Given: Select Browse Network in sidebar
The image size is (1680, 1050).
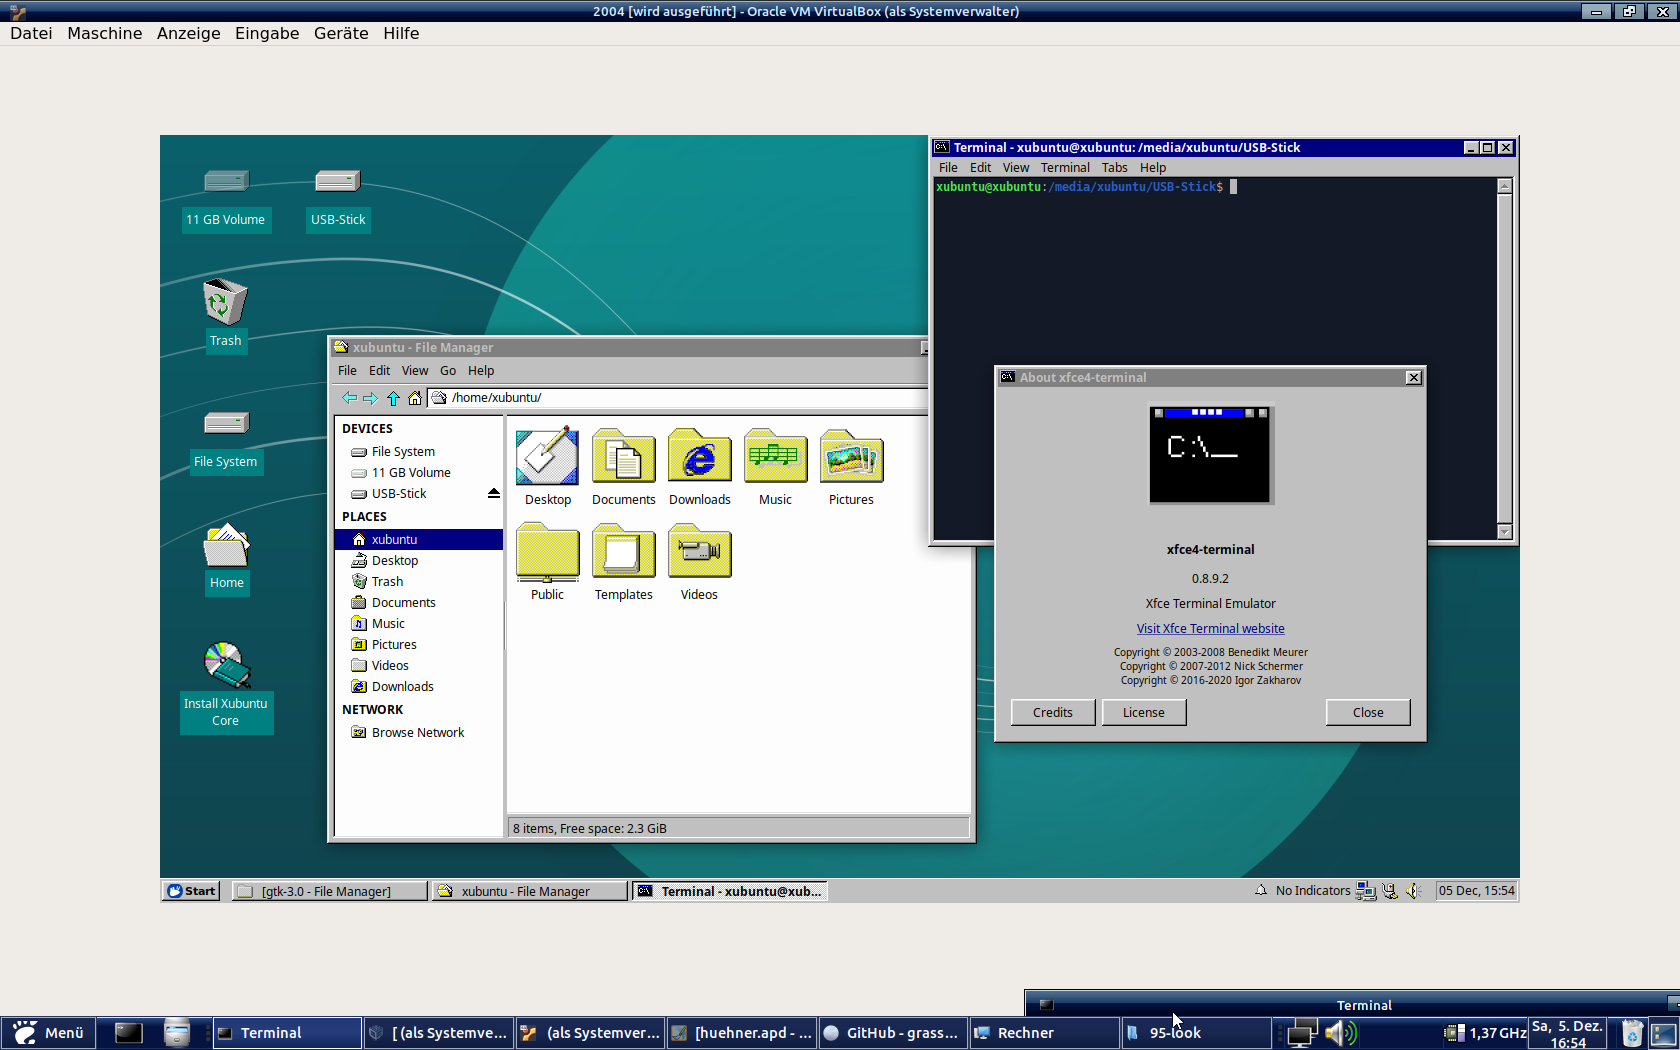Looking at the screenshot, I should 419,733.
